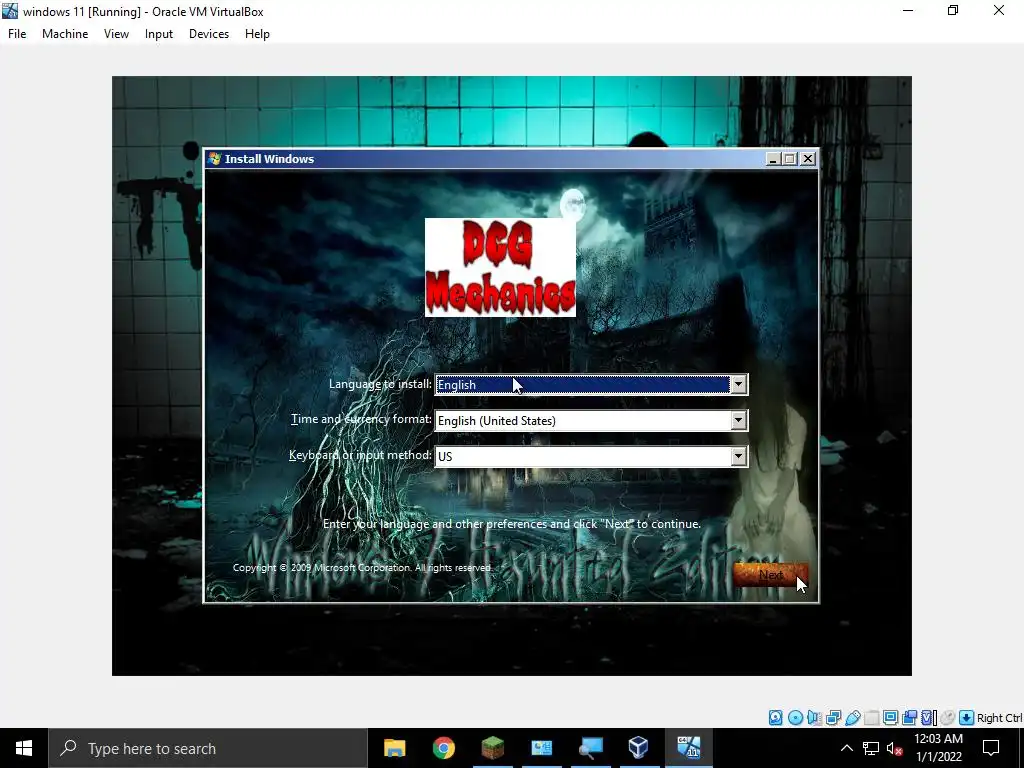This screenshot has width=1024, height=768.
Task: Click the Right Ctrl host key text
Action: pos(999,718)
